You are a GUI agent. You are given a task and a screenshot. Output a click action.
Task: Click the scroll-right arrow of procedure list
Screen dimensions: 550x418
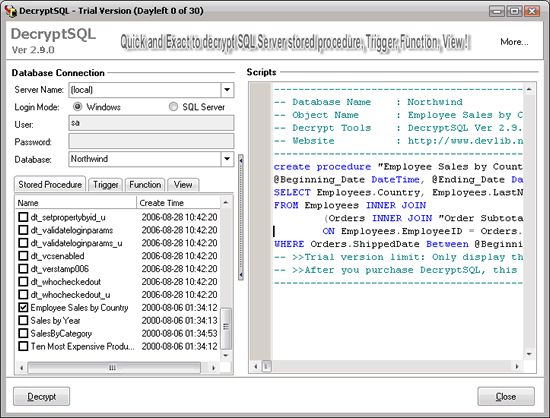(x=213, y=368)
